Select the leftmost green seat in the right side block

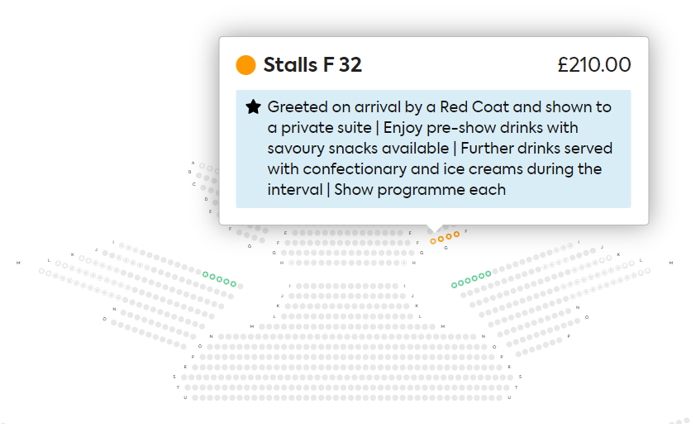pyautogui.click(x=454, y=285)
